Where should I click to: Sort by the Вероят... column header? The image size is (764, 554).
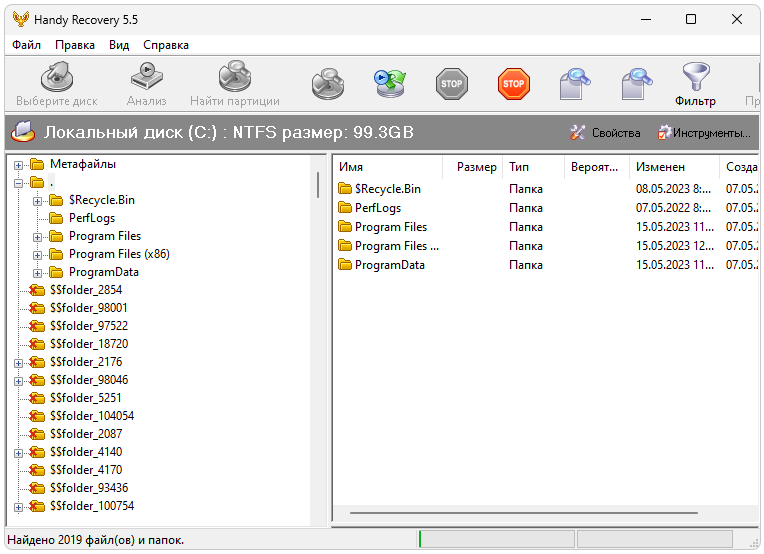[x=597, y=167]
